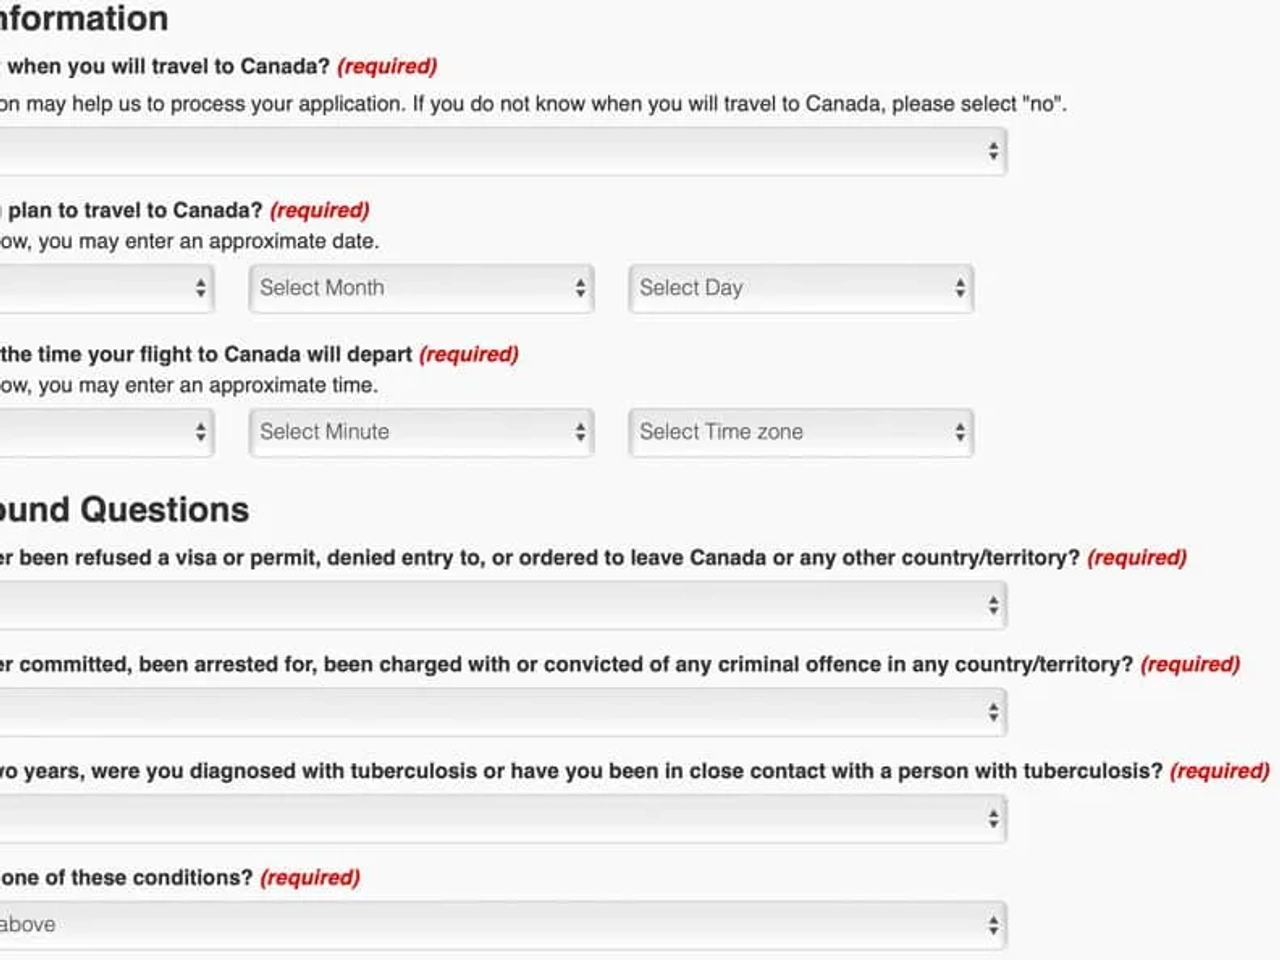Screen dimensions: 1280x960
Task: Open the refused visa or permit dropdown
Action: (502, 605)
